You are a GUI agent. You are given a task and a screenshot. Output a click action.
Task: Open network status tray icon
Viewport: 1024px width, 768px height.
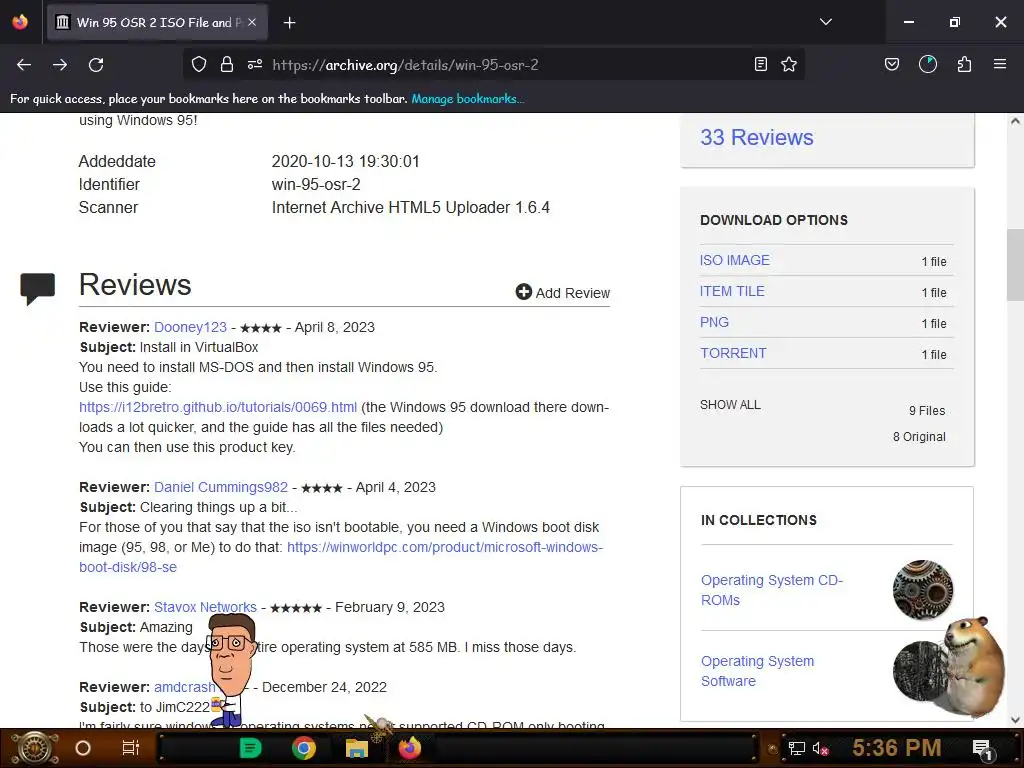click(797, 748)
